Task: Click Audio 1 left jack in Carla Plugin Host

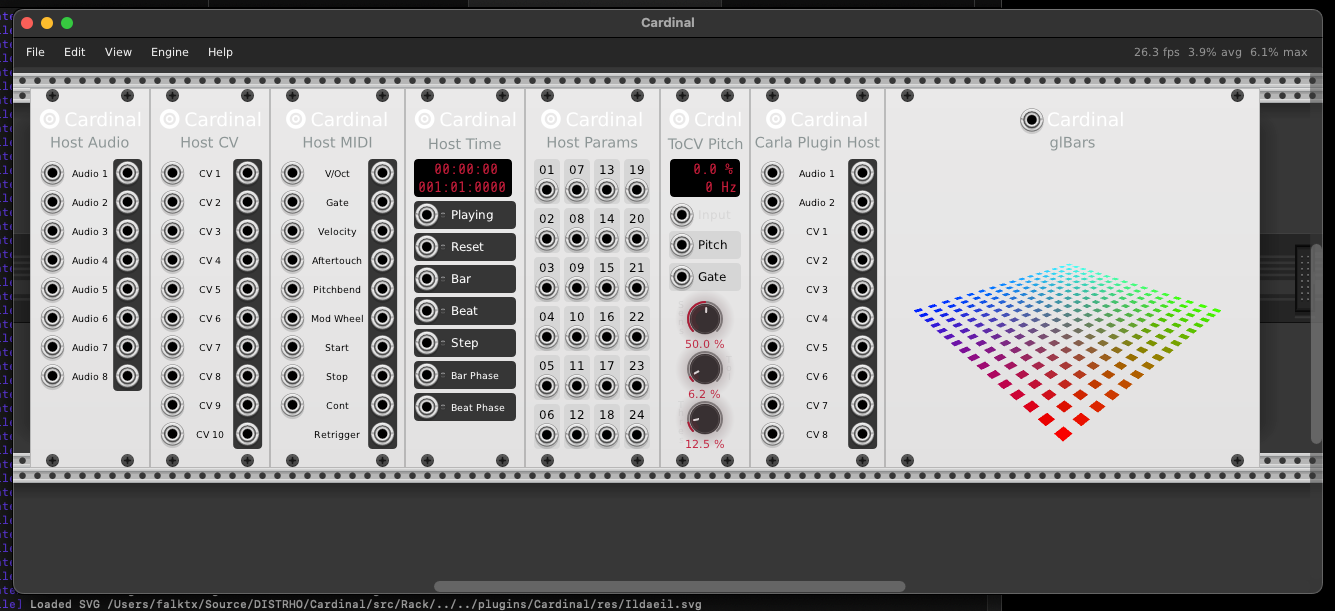Action: point(772,173)
